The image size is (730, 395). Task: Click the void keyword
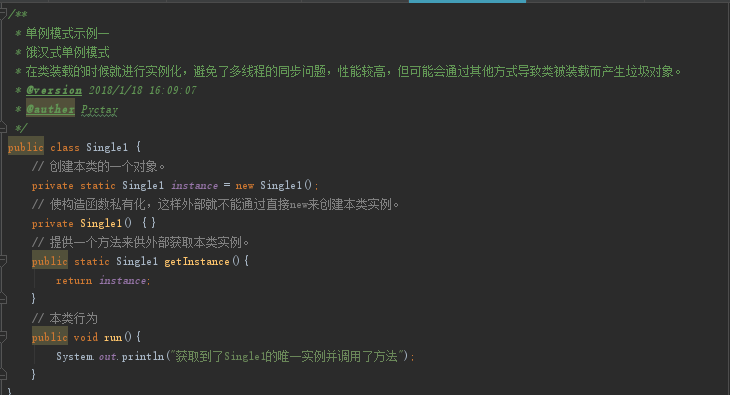(x=86, y=337)
